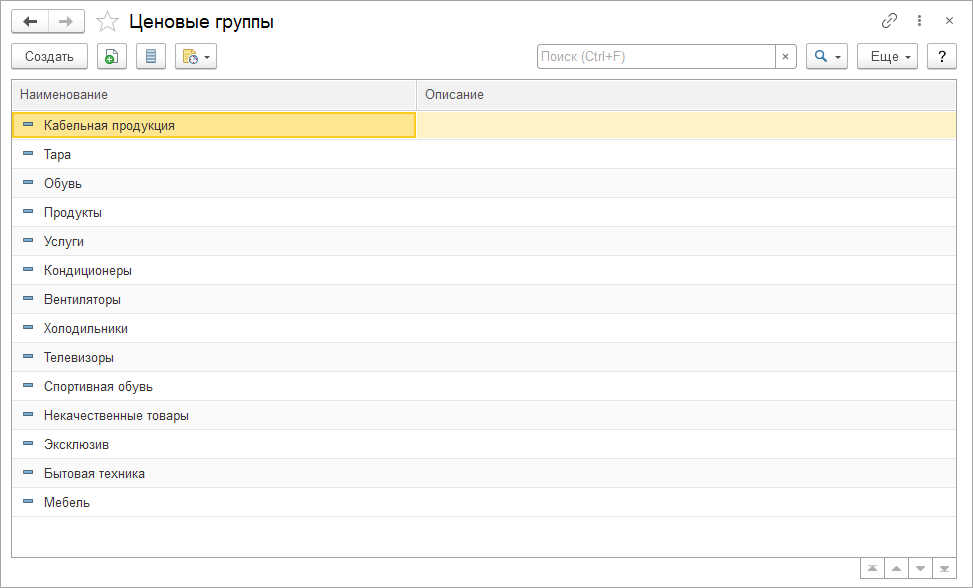Focus the Поиск search input field

[656, 57]
